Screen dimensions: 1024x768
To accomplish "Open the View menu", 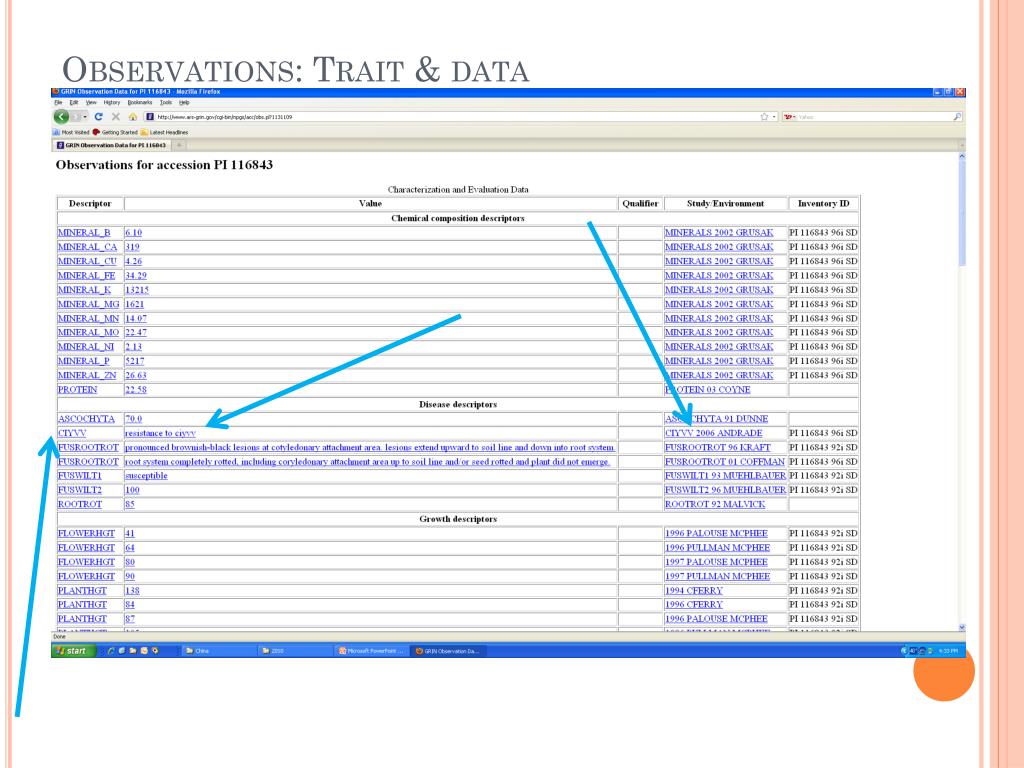I will click(91, 103).
